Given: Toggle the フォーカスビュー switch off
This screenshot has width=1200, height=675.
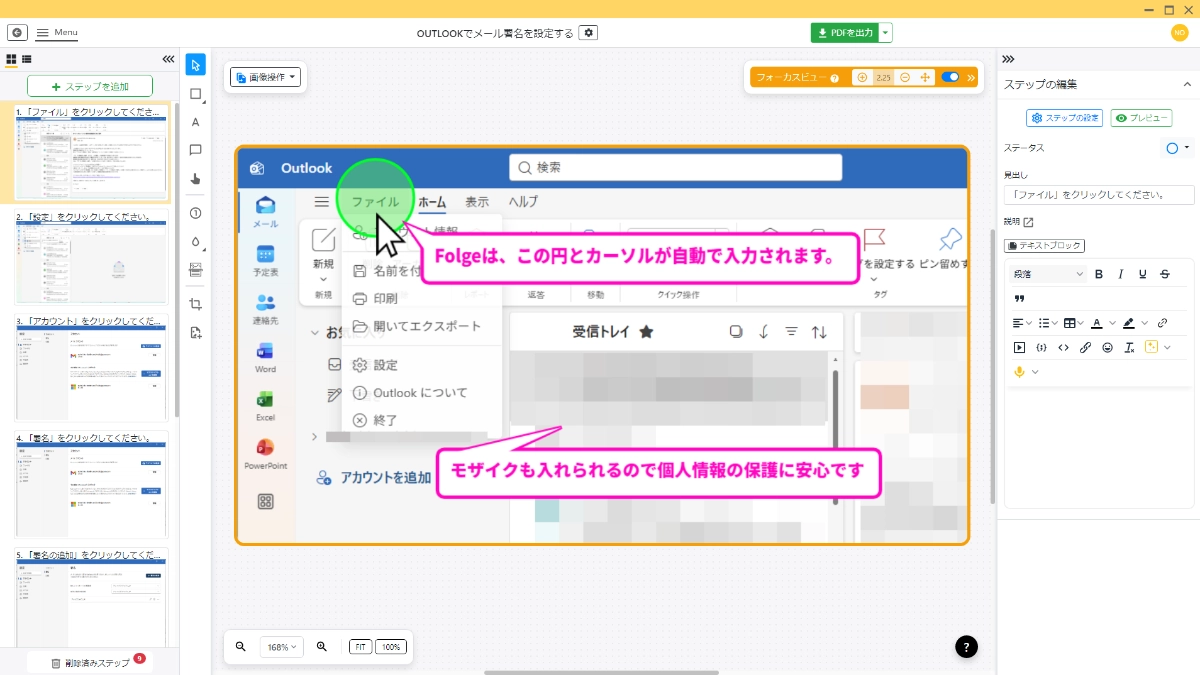Looking at the screenshot, I should [950, 77].
